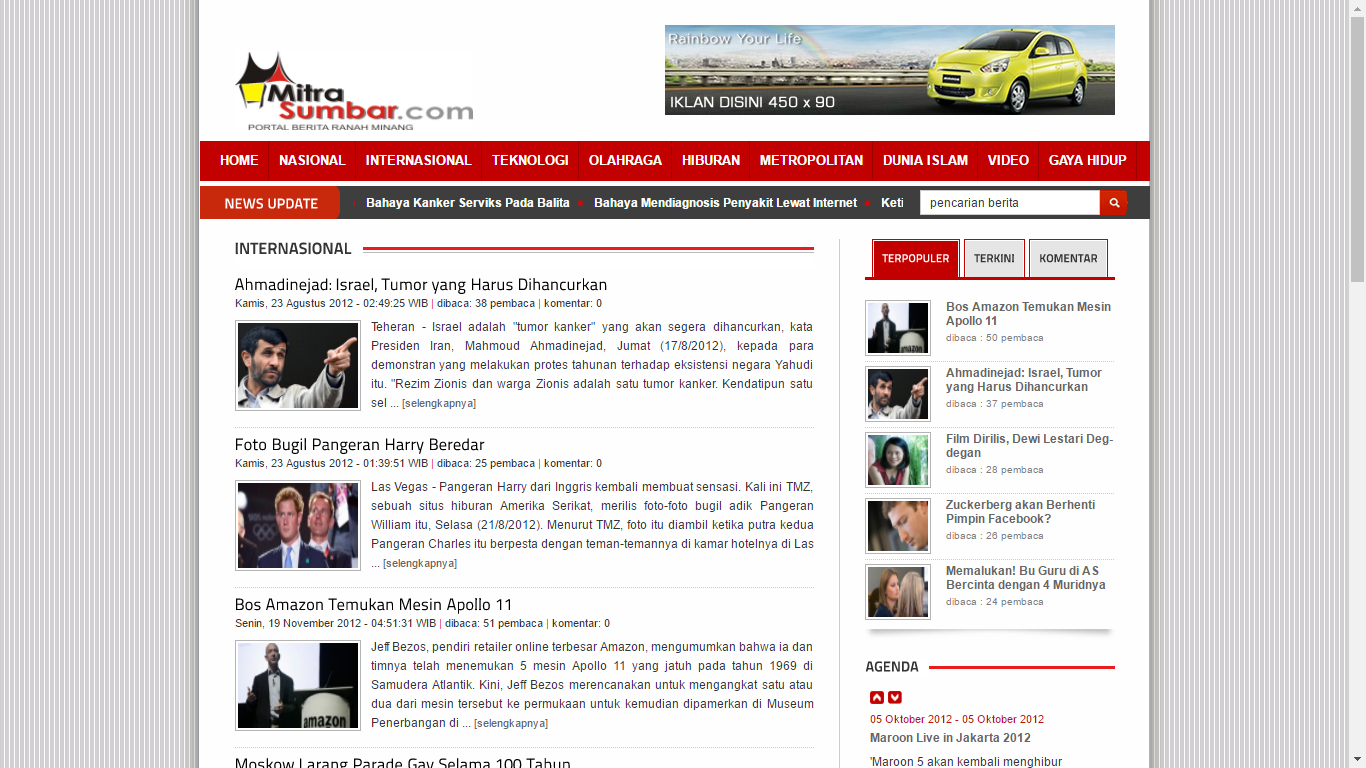Click the Jeff Bezos thumbnail in main list

click(x=297, y=685)
